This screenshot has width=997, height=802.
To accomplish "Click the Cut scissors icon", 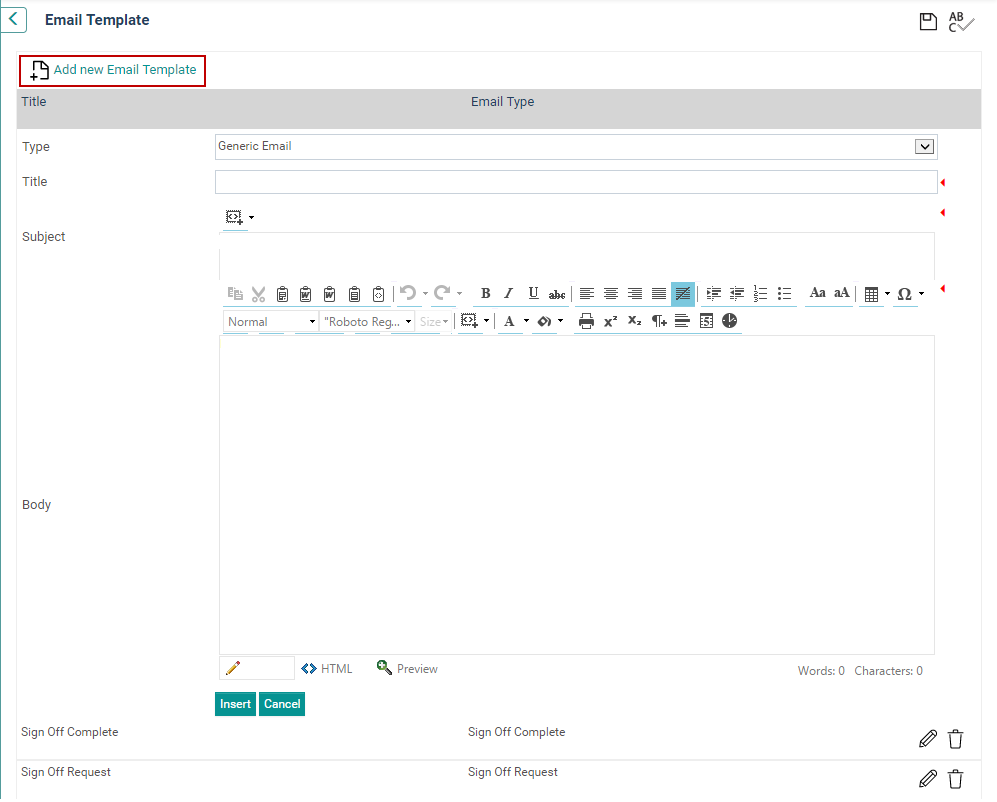I will (x=258, y=294).
